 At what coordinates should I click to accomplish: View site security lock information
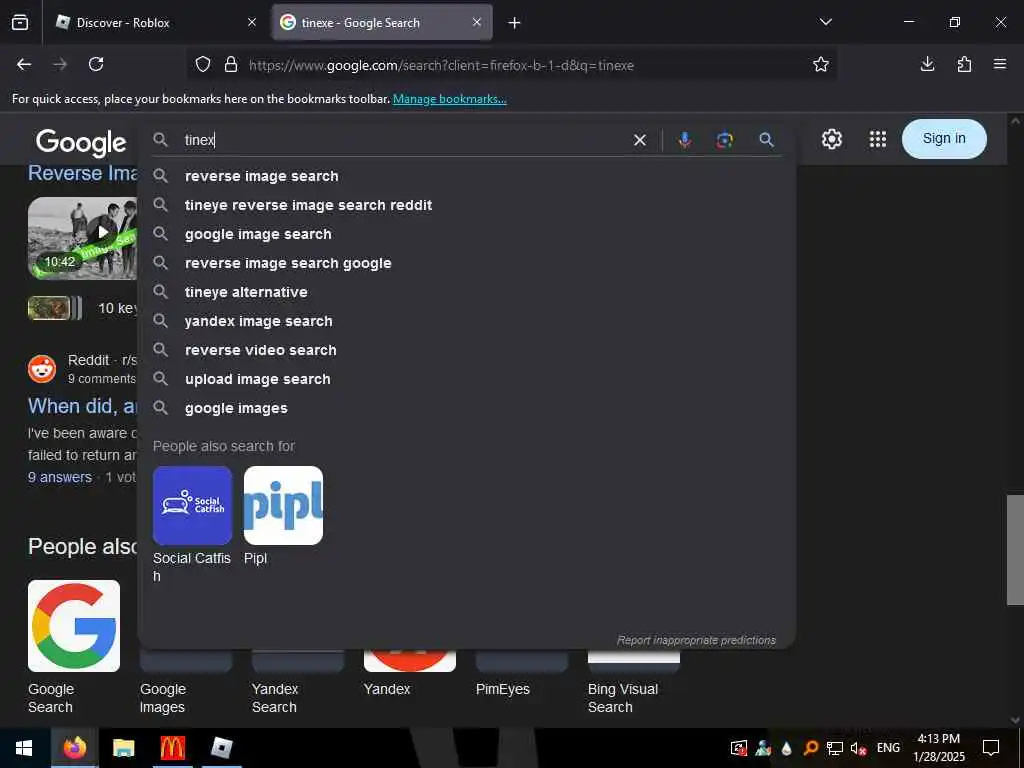(231, 65)
